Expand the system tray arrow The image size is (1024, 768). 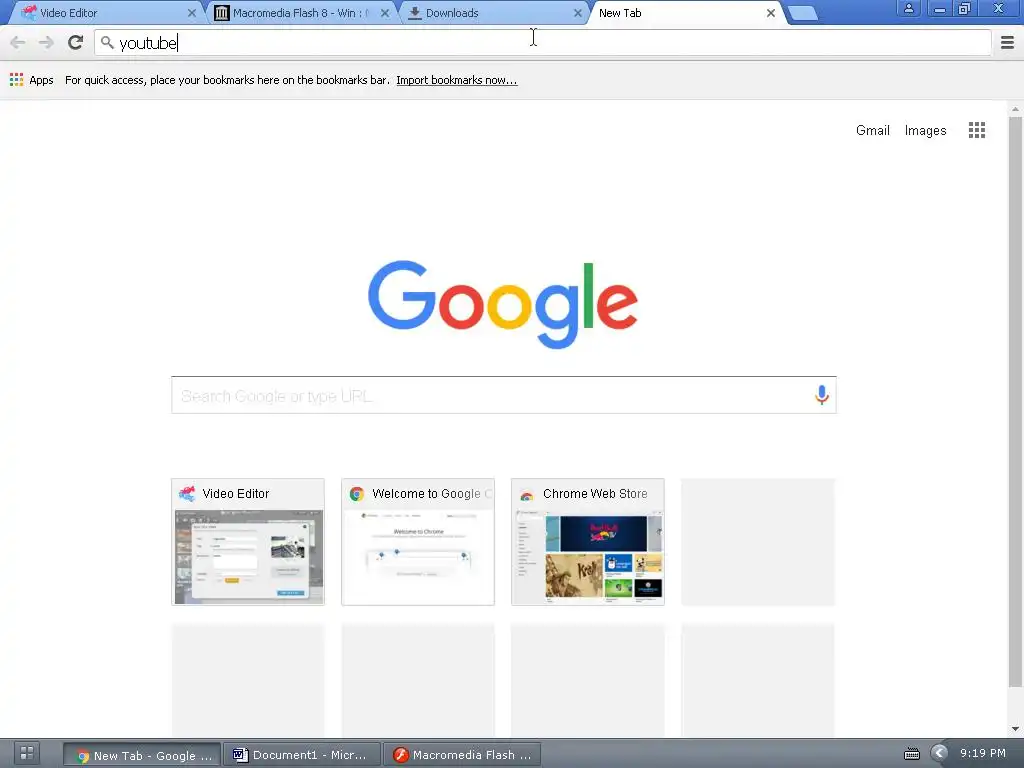click(939, 754)
